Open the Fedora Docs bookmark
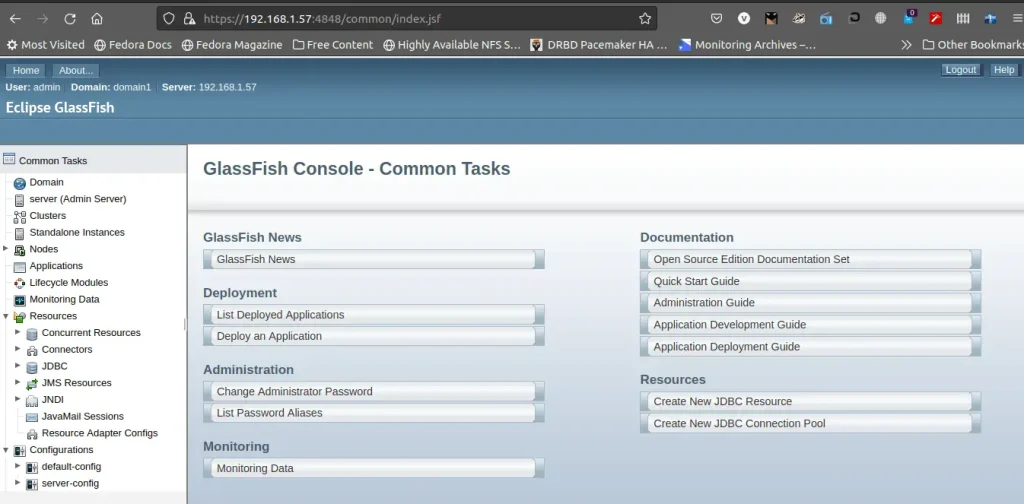Screen dimensions: 1024x504 click(x=133, y=45)
